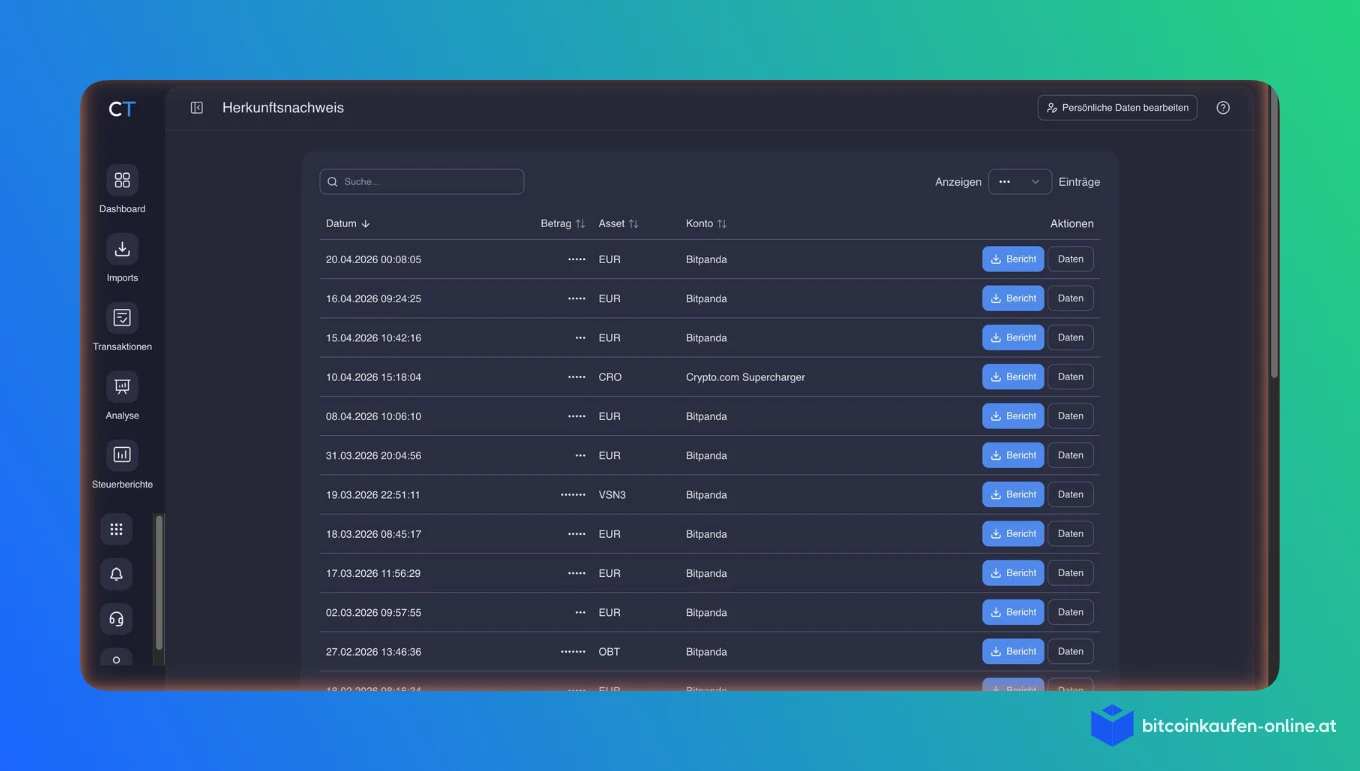Focus the Suche search field
The height and width of the screenshot is (771, 1360).
pos(422,182)
